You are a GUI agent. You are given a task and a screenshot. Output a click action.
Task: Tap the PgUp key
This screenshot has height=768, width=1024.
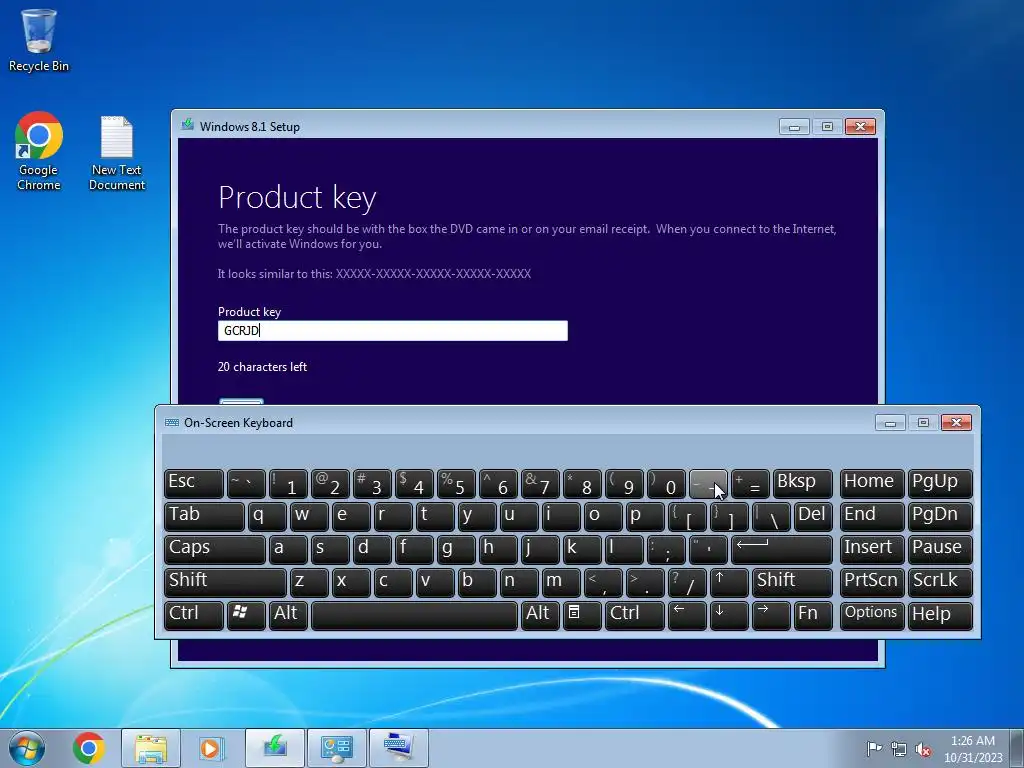click(x=940, y=483)
